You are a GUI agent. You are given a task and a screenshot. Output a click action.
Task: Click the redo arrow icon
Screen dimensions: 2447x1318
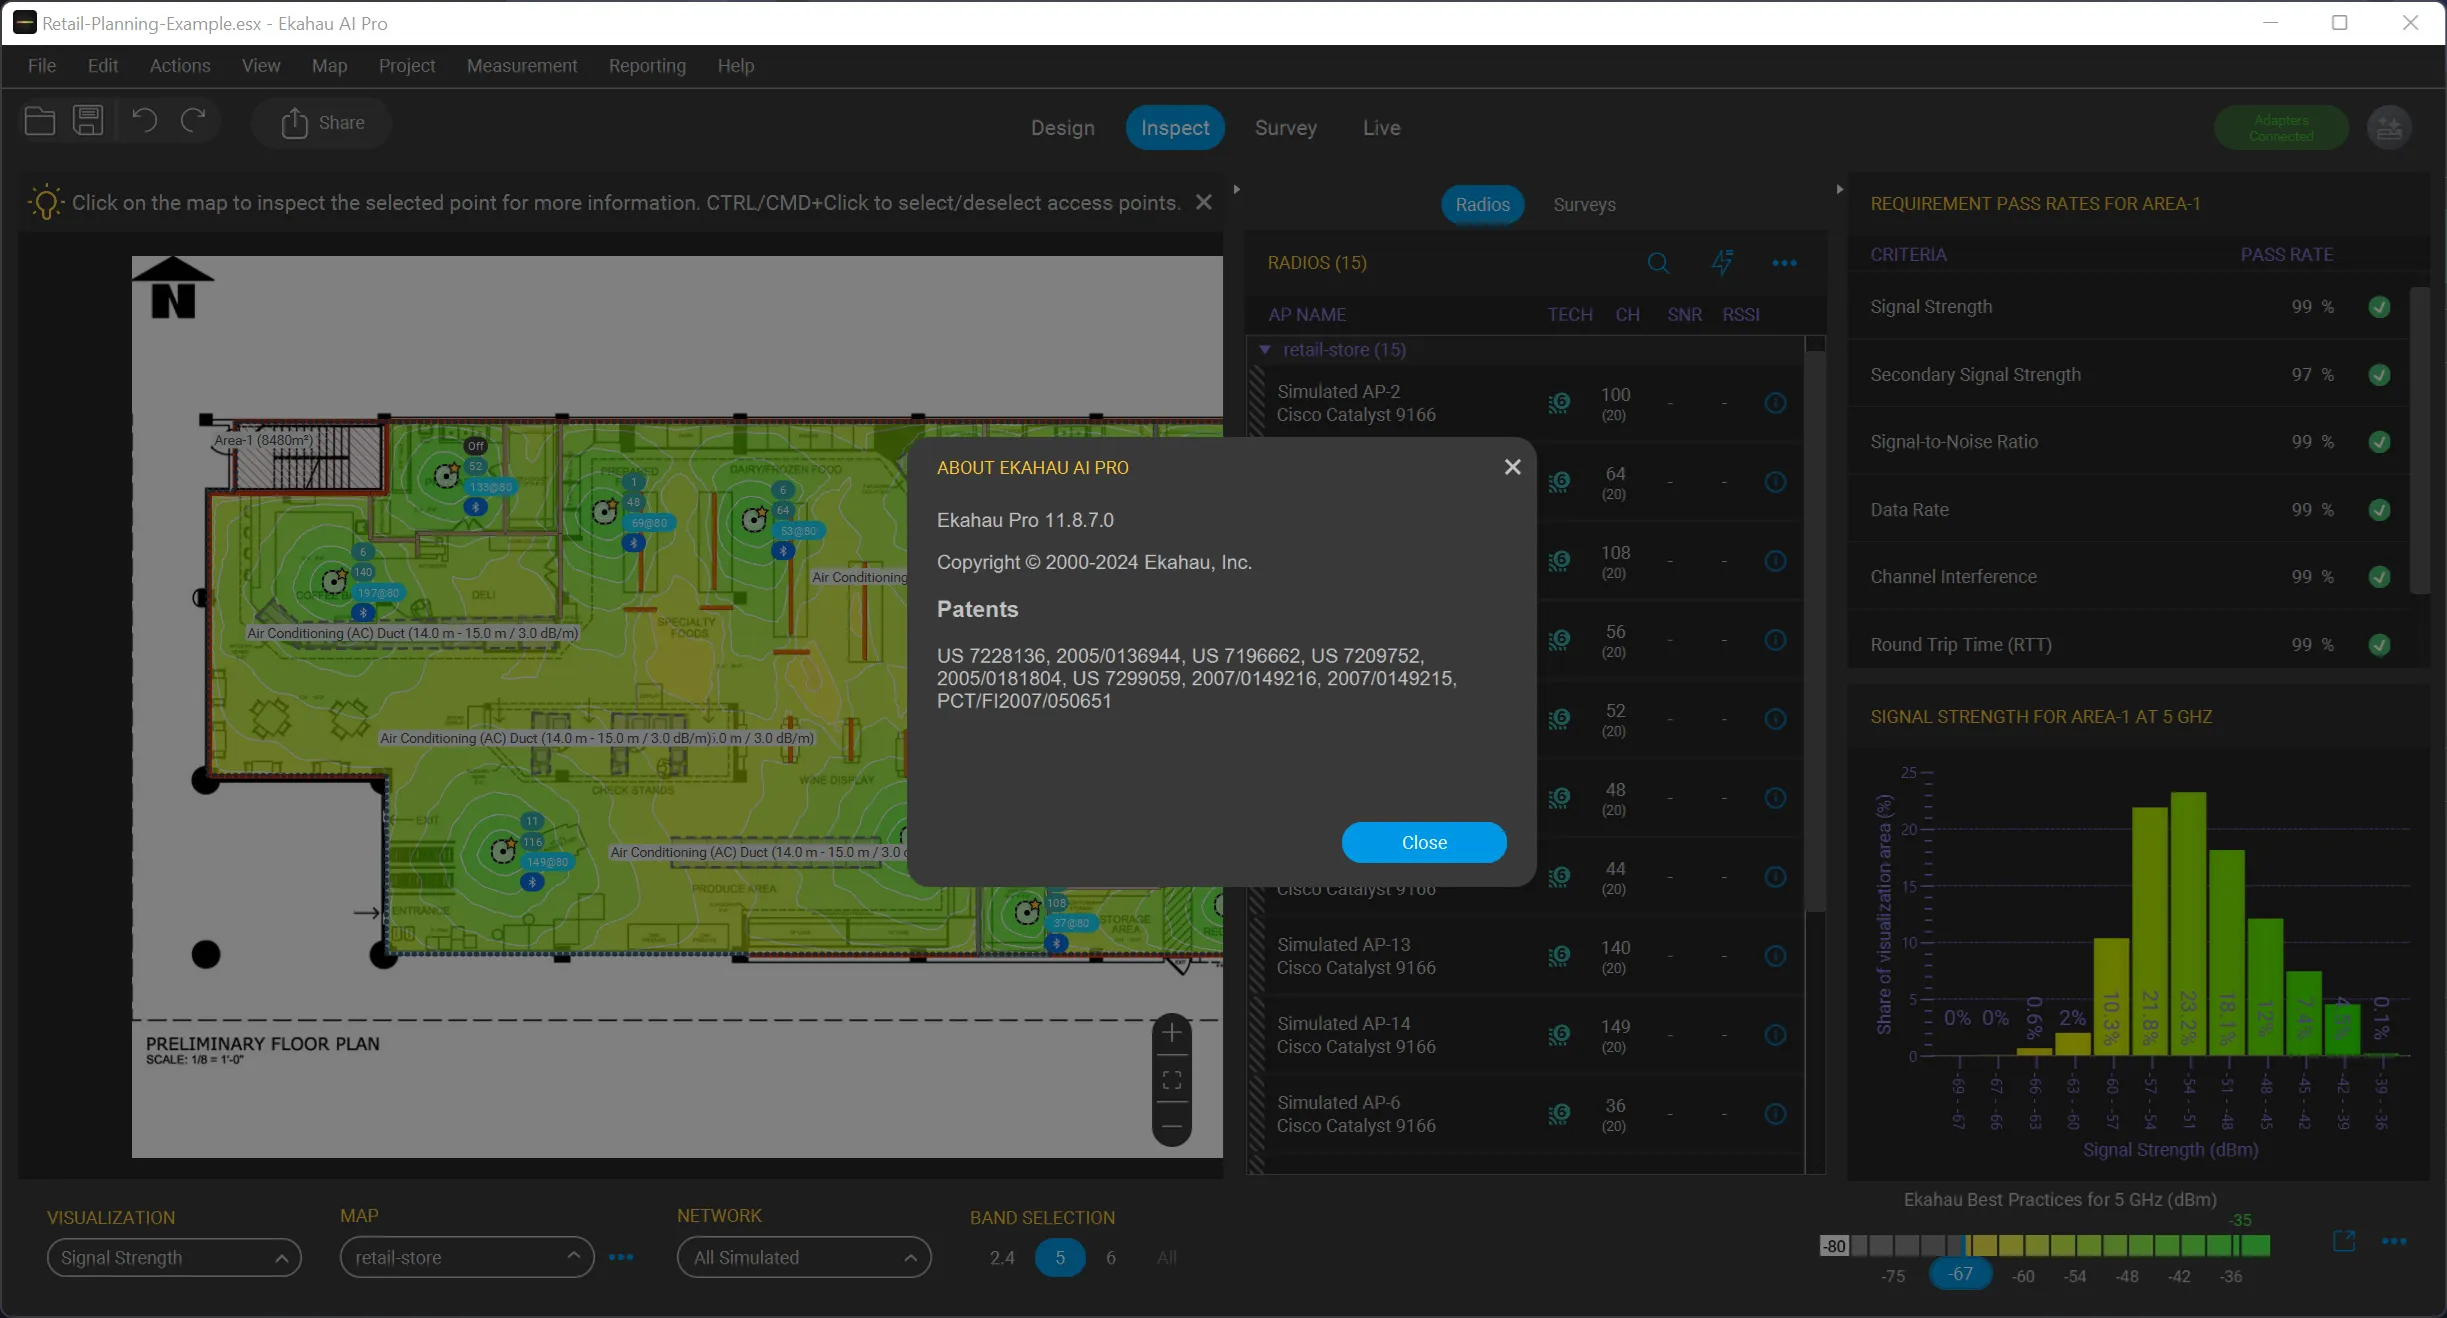[x=193, y=122]
